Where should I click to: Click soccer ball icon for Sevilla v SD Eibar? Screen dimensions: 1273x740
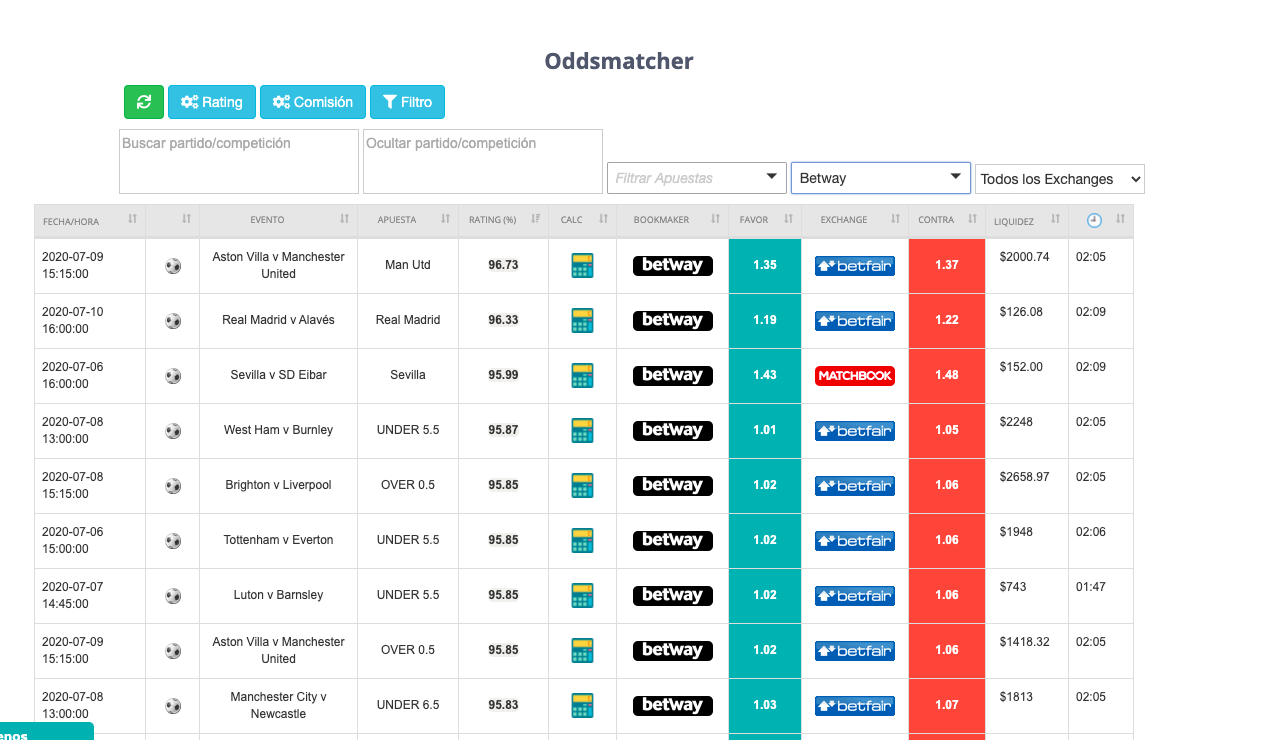pos(173,376)
